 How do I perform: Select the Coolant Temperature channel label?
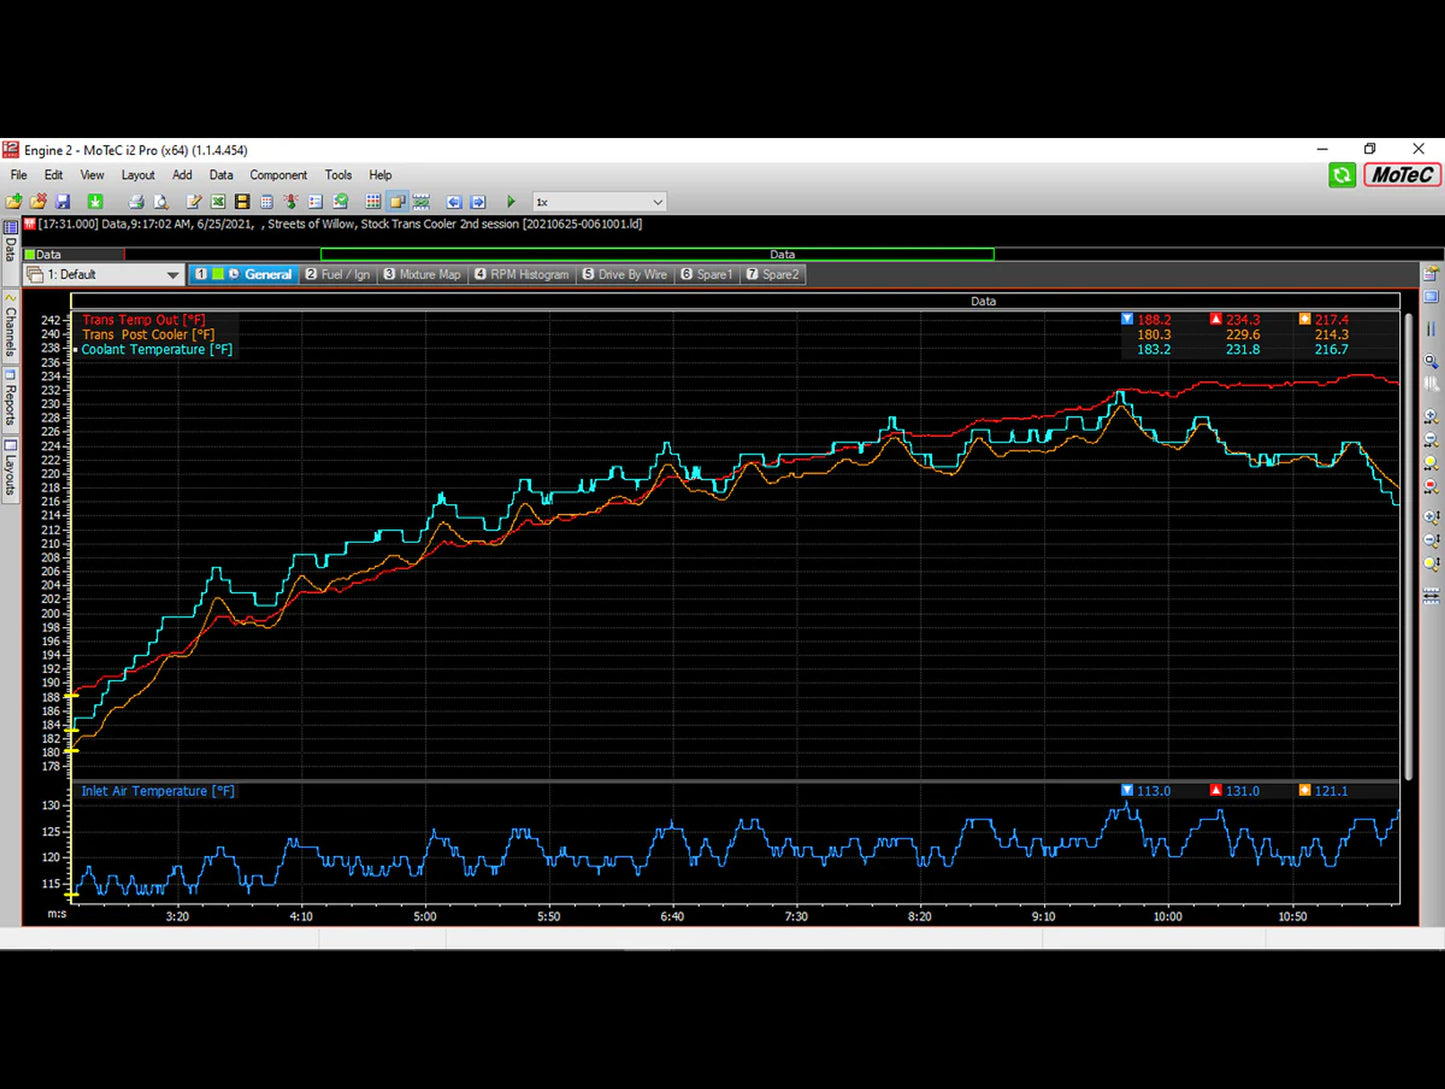tap(156, 350)
